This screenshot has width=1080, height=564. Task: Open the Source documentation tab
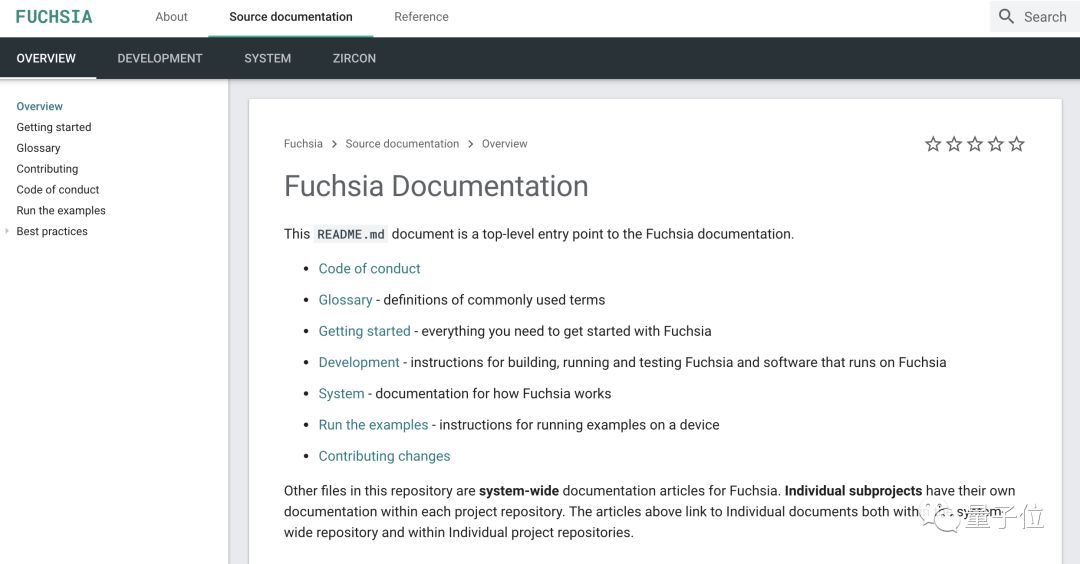tap(290, 17)
